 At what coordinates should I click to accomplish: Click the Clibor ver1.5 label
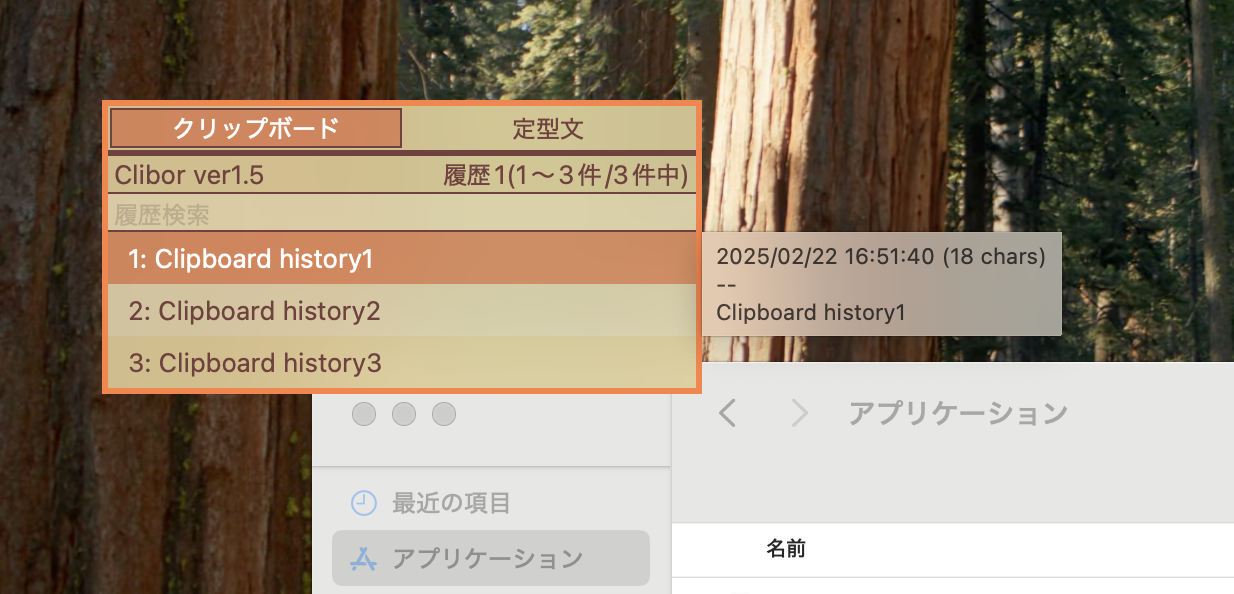[x=189, y=176]
